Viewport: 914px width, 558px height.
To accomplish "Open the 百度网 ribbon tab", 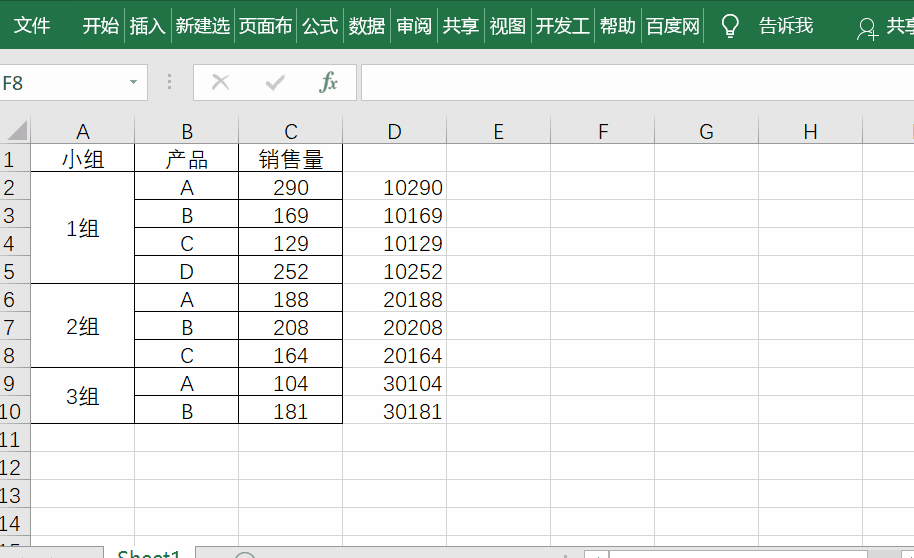I will tap(673, 26).
